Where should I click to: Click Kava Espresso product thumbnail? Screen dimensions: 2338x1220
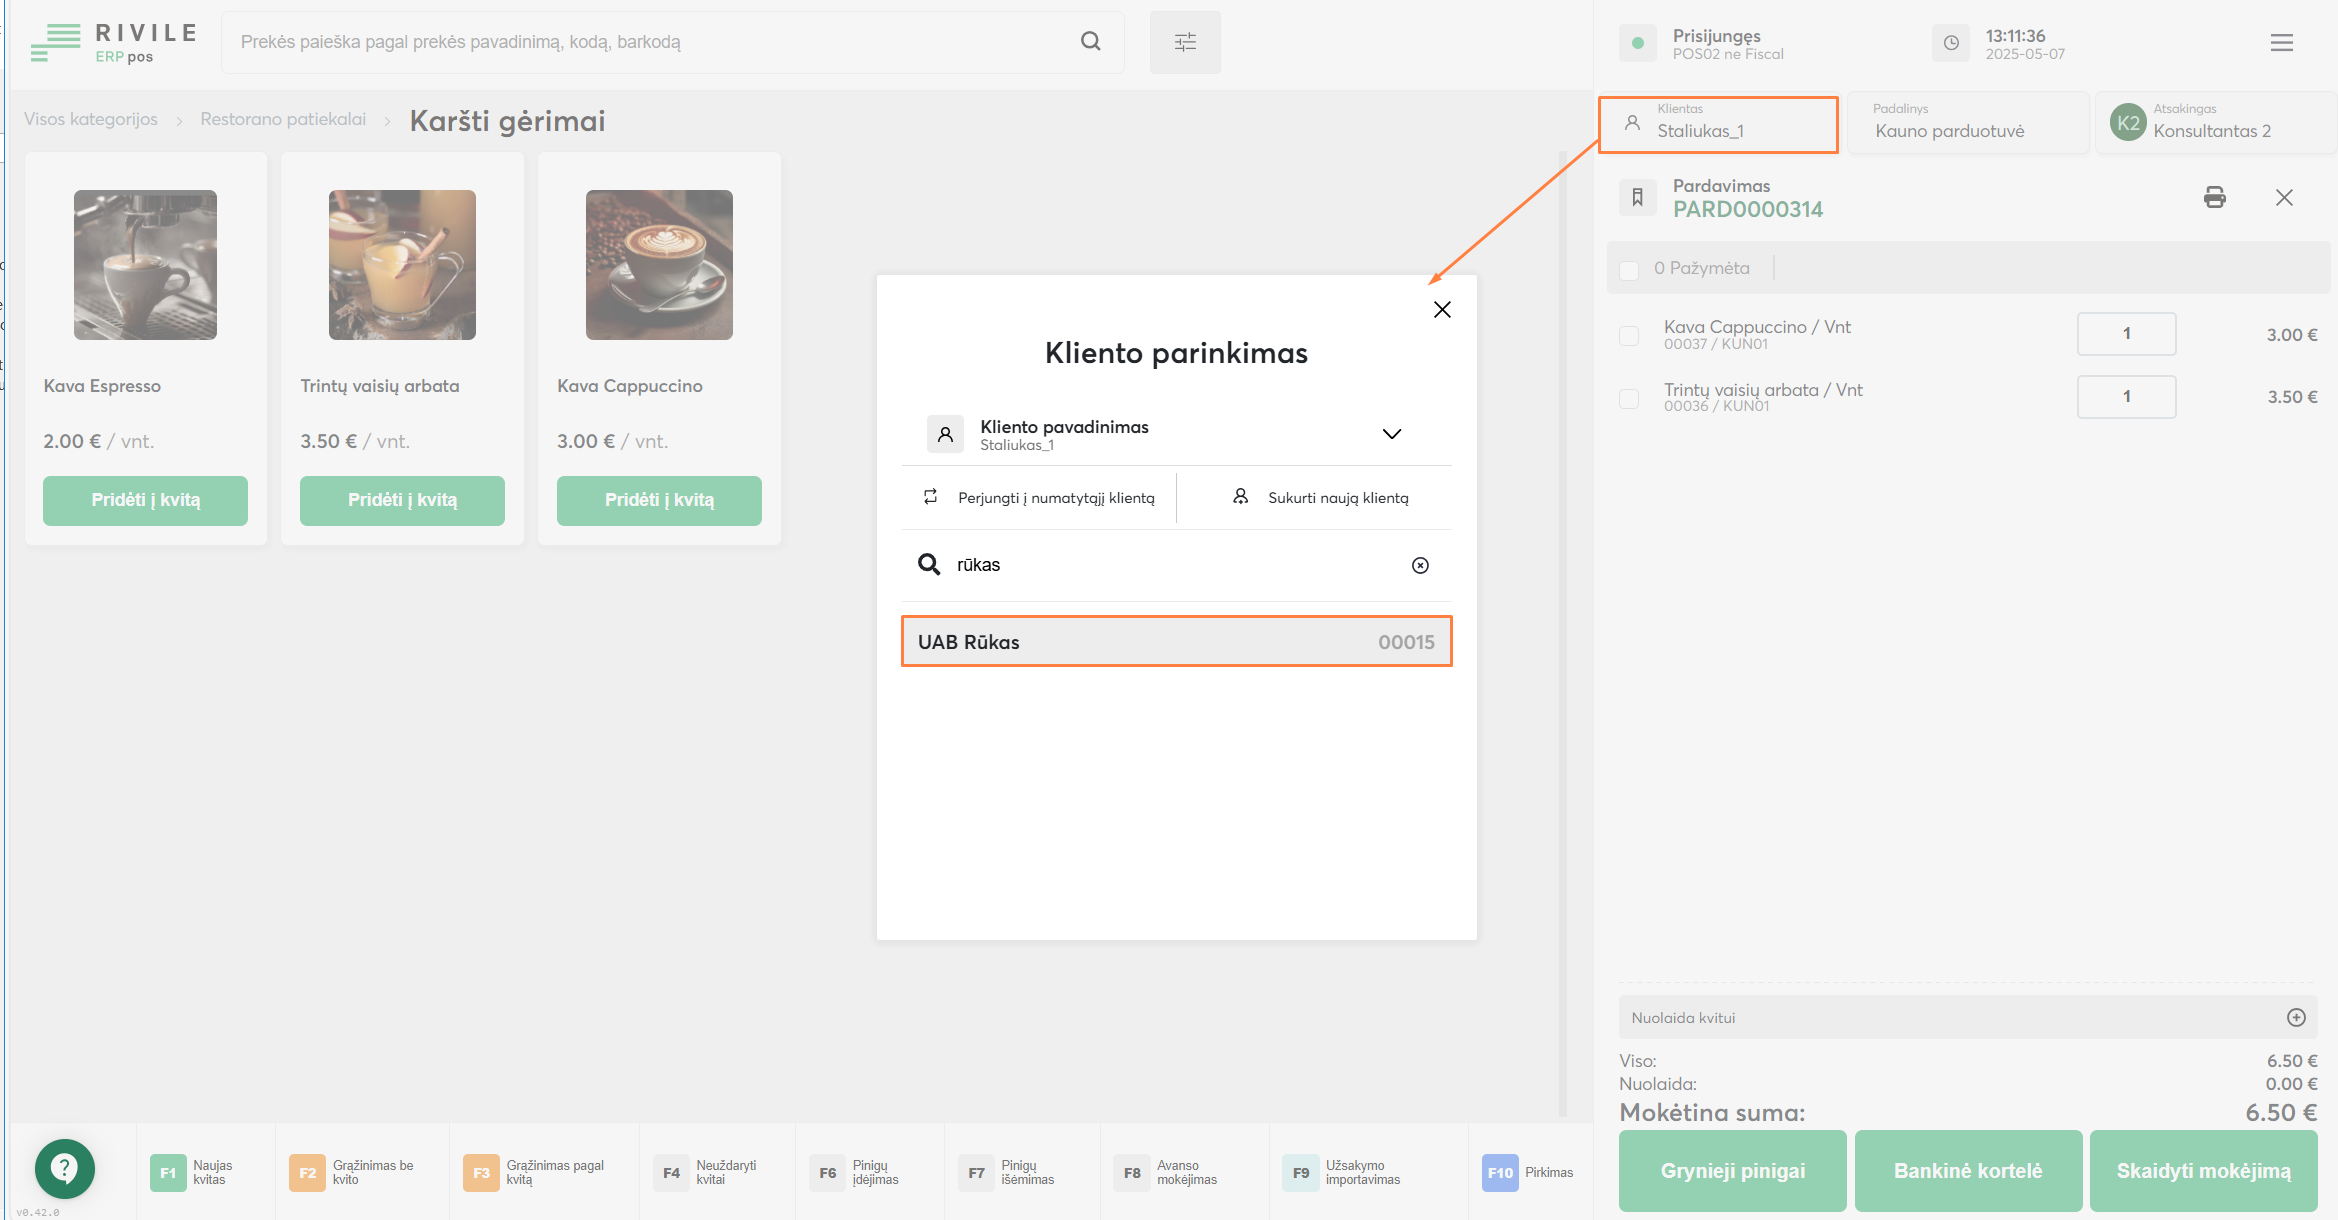pos(145,265)
